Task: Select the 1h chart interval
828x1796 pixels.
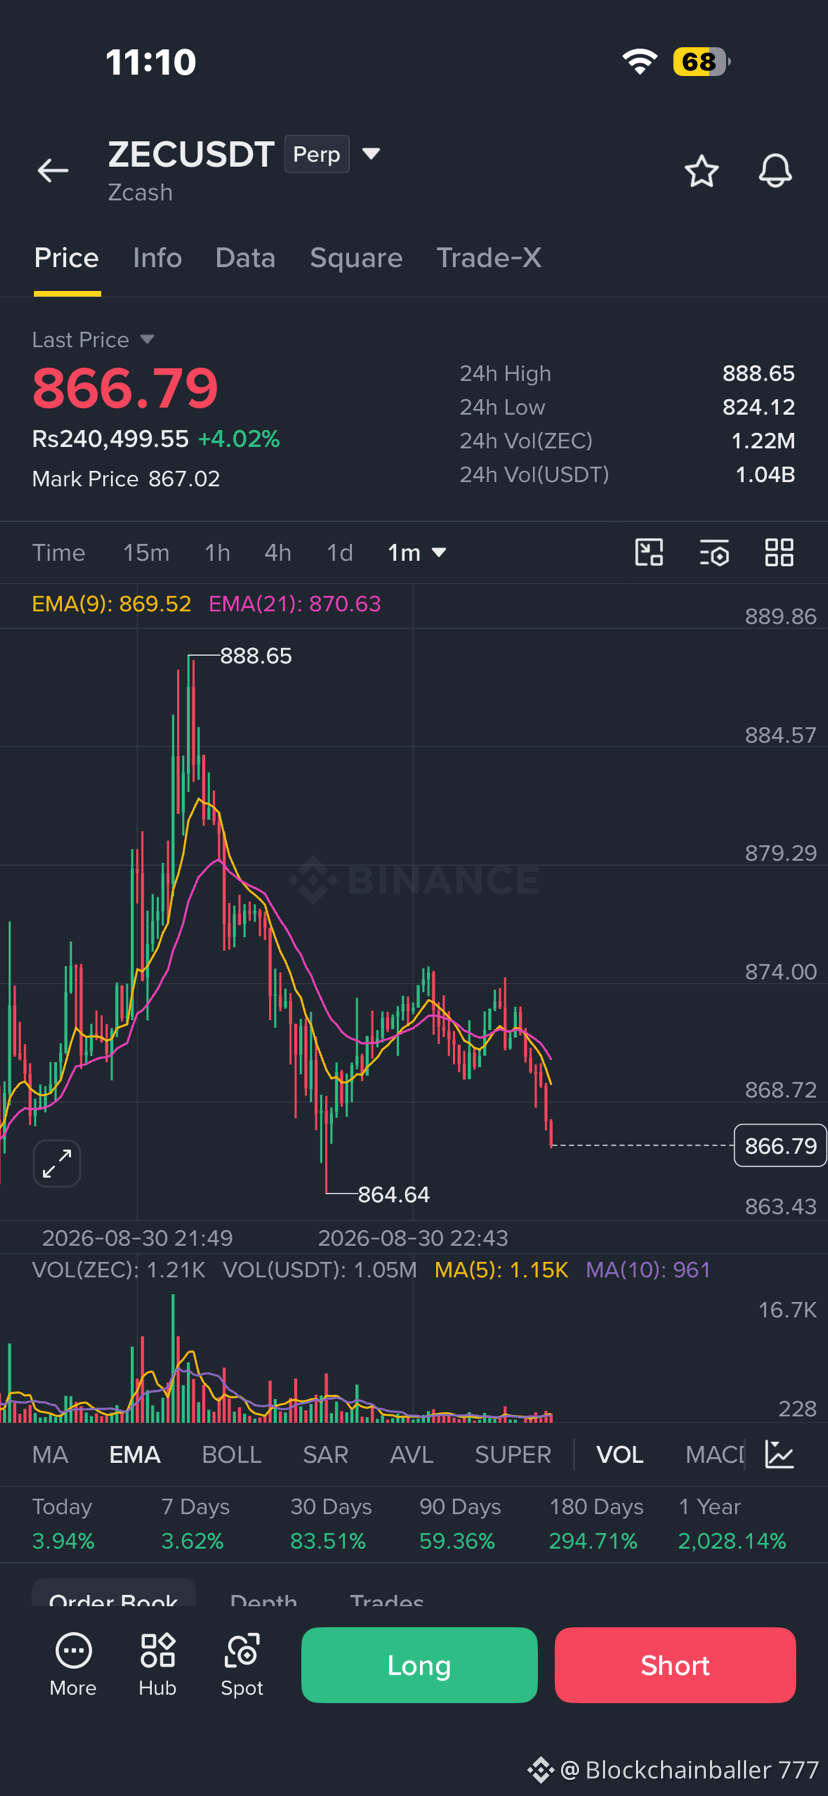Action: (x=217, y=553)
